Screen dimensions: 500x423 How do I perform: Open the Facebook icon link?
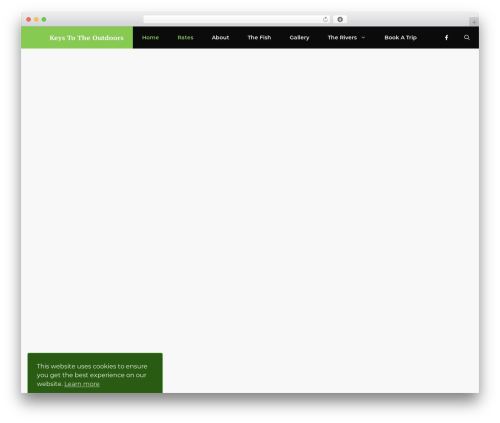pos(446,38)
